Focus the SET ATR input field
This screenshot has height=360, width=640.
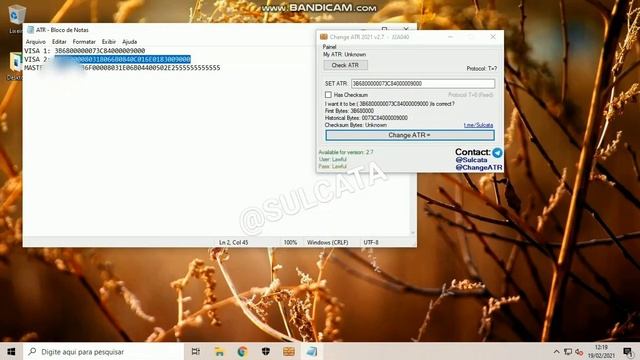click(423, 83)
